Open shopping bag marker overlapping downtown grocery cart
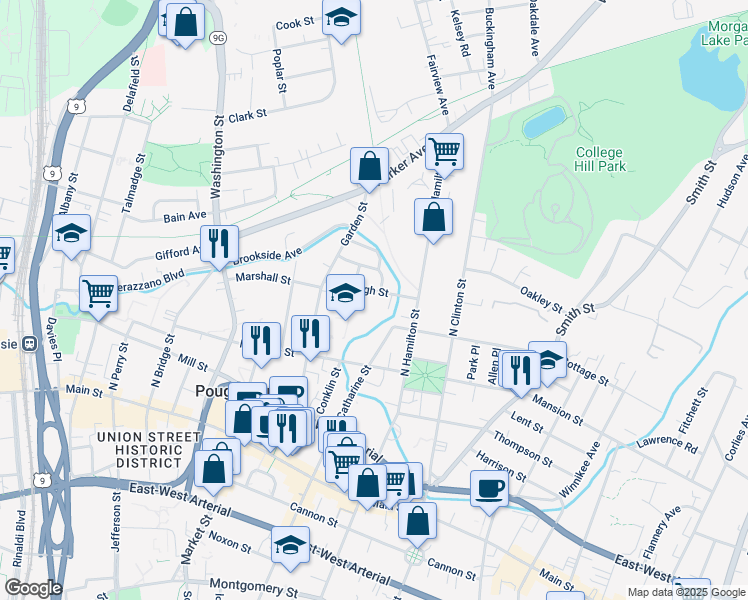The height and width of the screenshot is (600, 748). tap(368, 484)
